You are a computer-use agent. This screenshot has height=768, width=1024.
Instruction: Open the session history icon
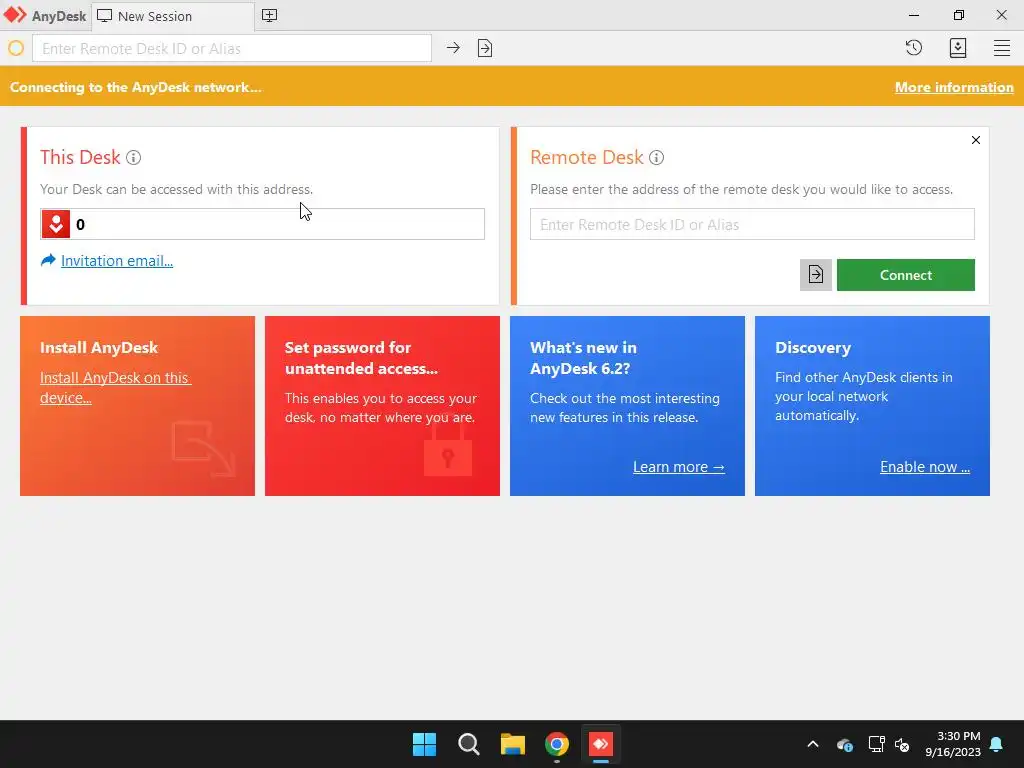pos(914,48)
